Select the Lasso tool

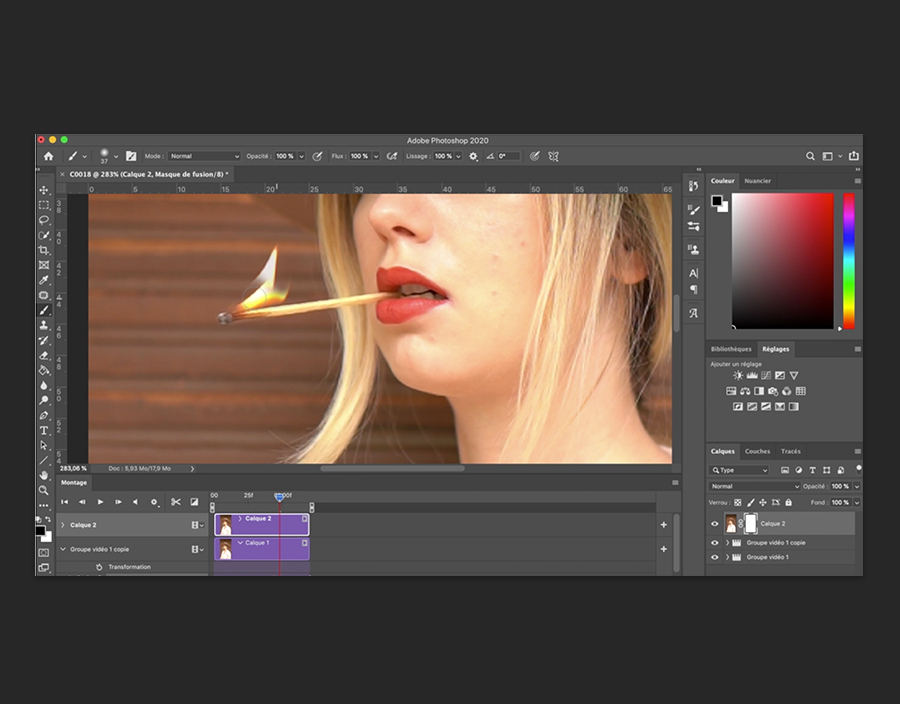pyautogui.click(x=44, y=220)
